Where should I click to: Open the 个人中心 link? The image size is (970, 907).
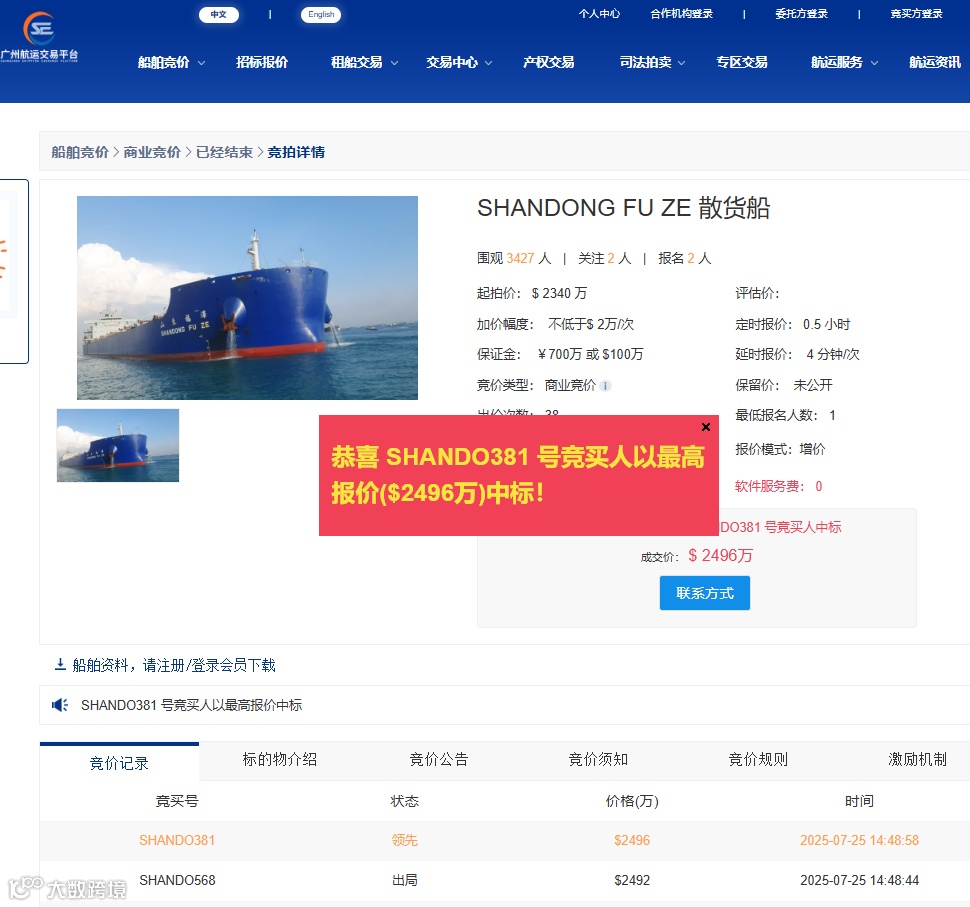599,14
